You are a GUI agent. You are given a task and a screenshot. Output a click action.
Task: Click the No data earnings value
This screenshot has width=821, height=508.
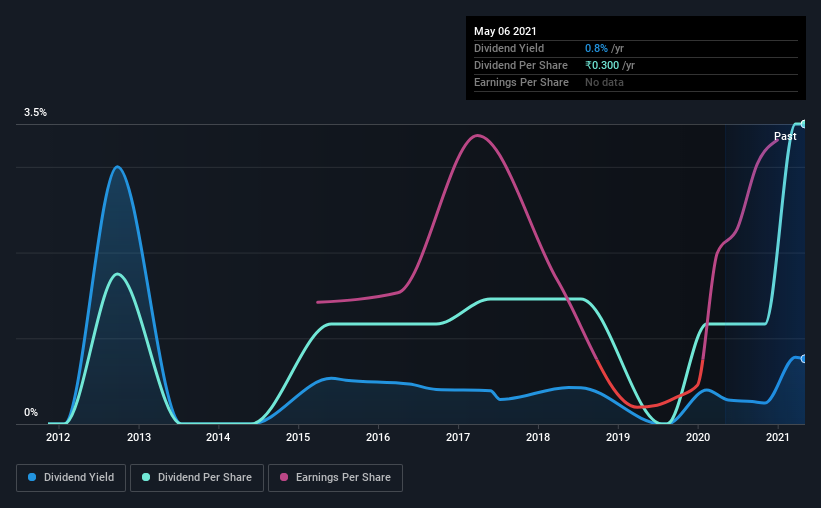[604, 82]
